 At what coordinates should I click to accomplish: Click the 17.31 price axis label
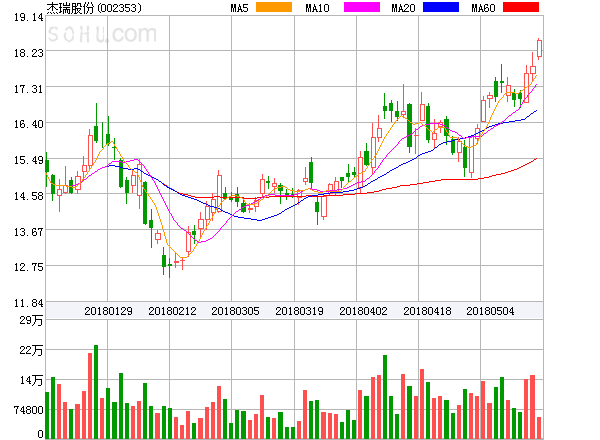tap(29, 89)
